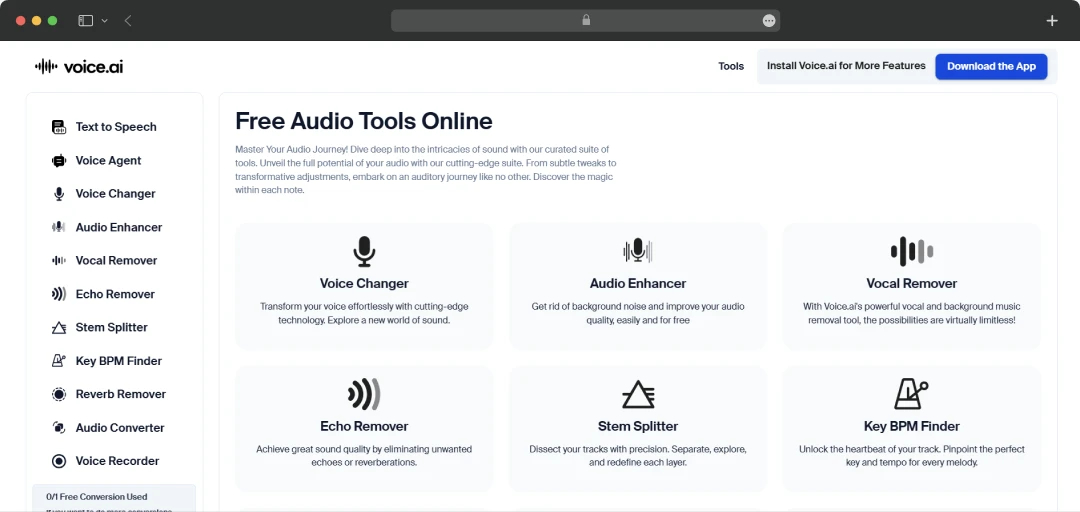This screenshot has height=512, width=1080.
Task: Select Vocal Remover in sidebar
Action: coord(114,260)
